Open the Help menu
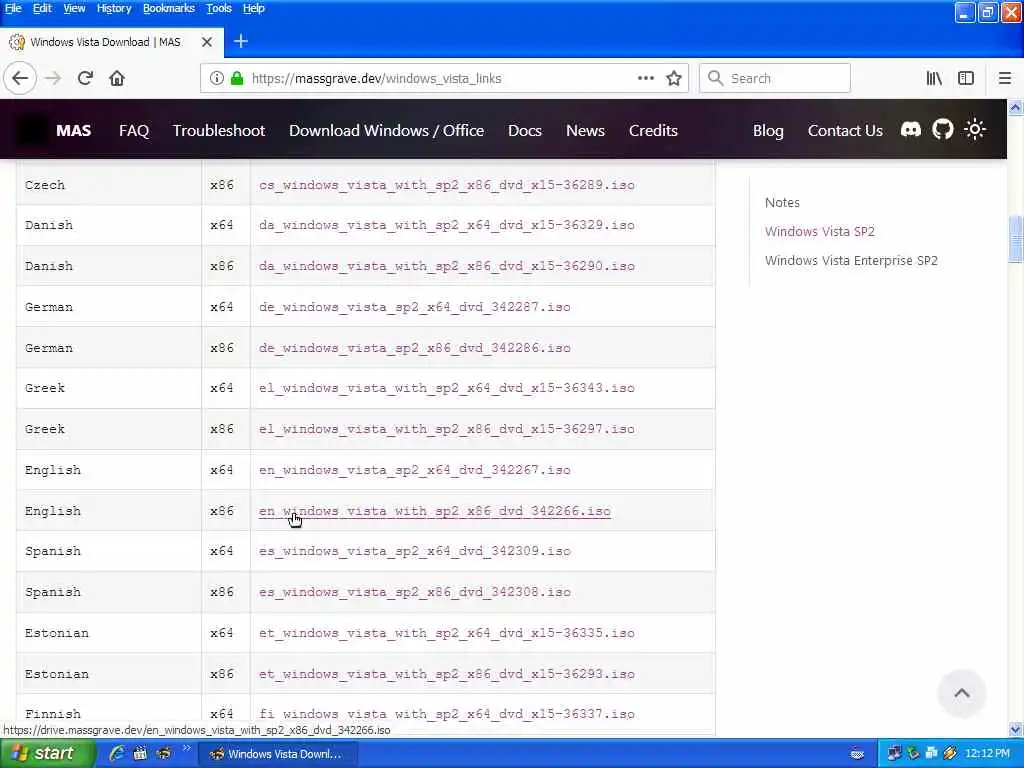 [253, 8]
